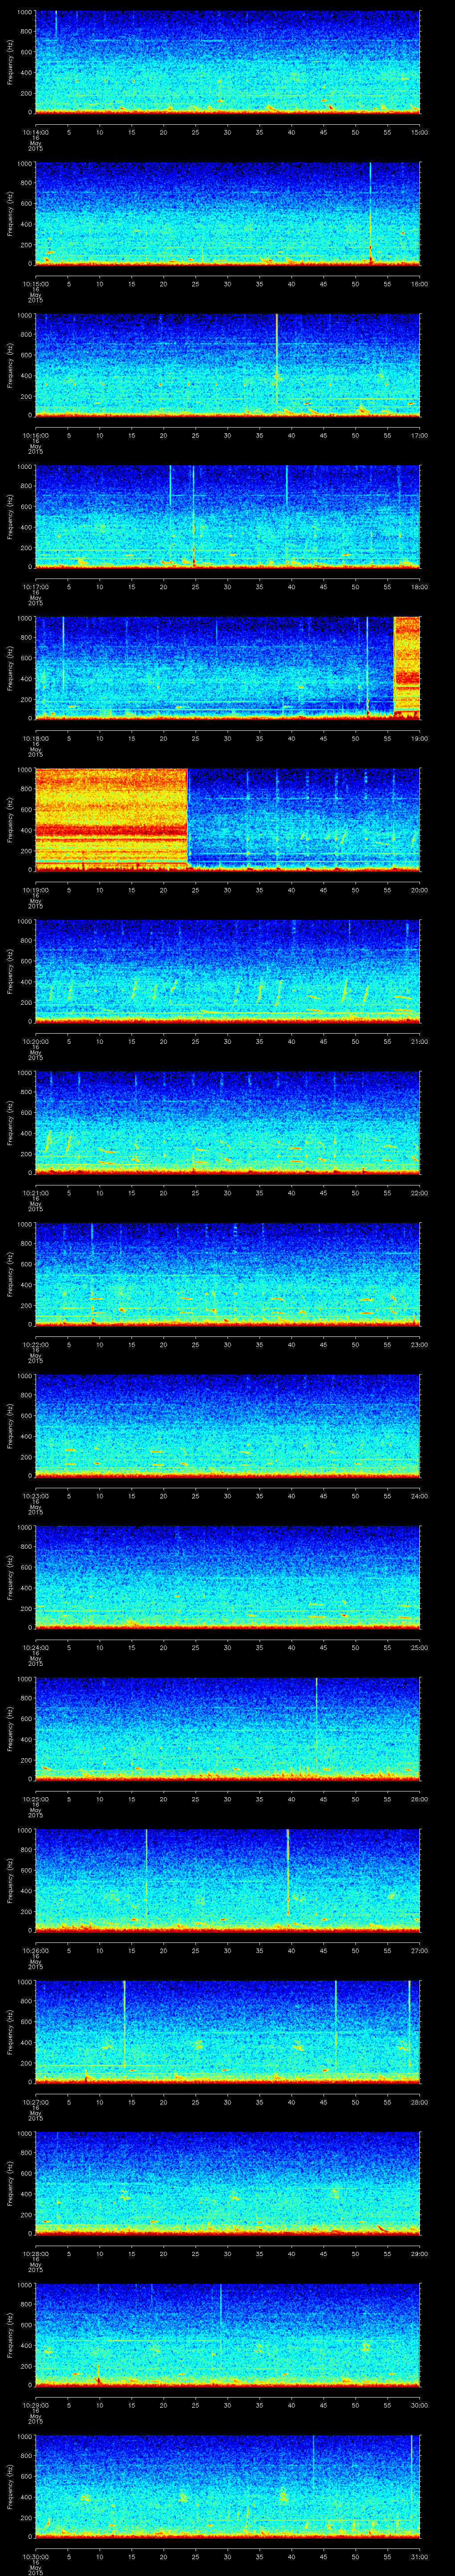Select the 10:24:00 start time label
Viewport: 455px width, 2576px height.
click(x=35, y=1647)
